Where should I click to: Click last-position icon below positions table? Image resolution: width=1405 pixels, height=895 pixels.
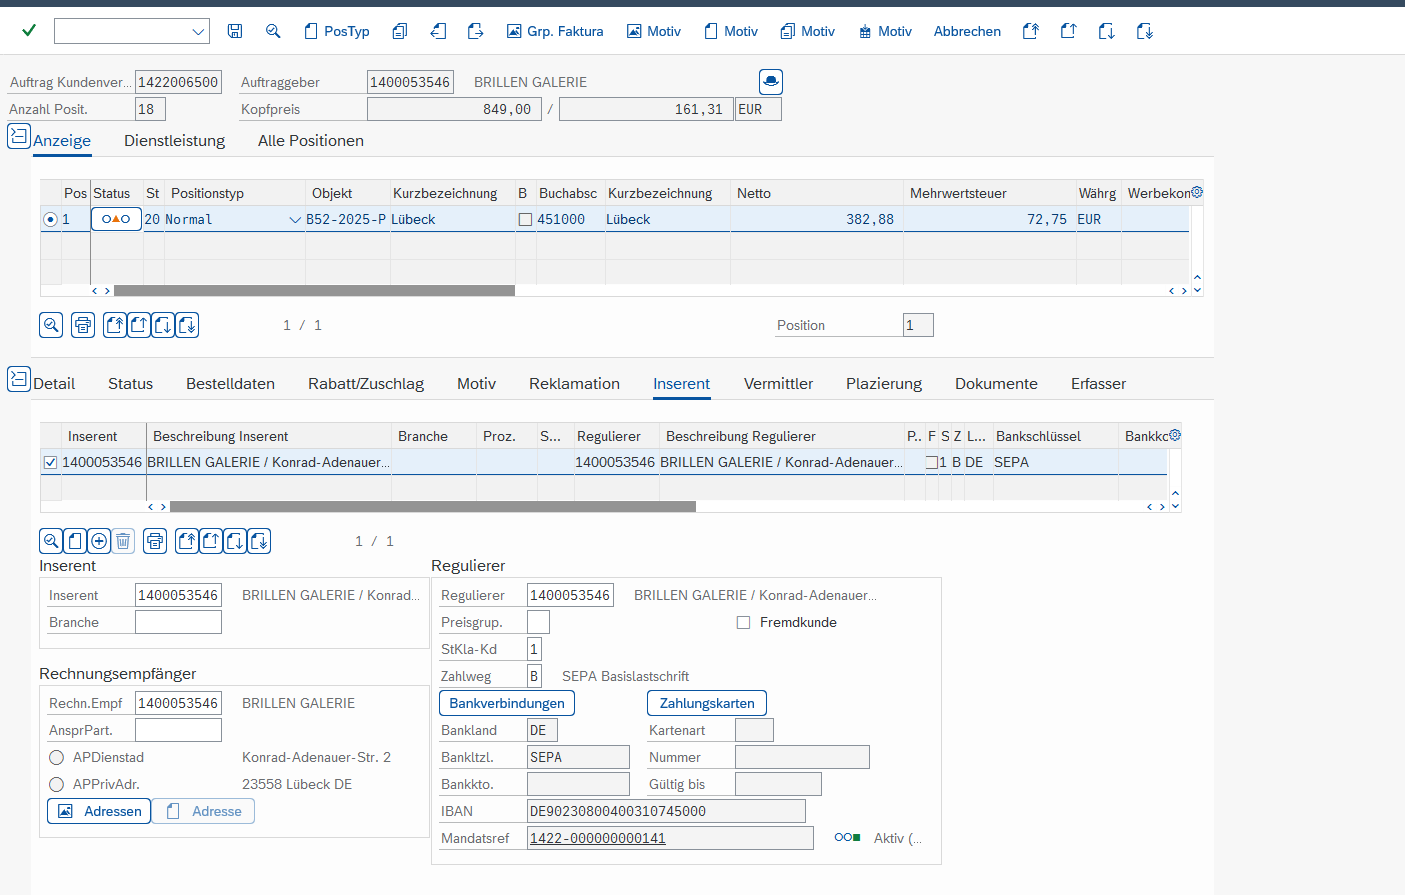(187, 325)
